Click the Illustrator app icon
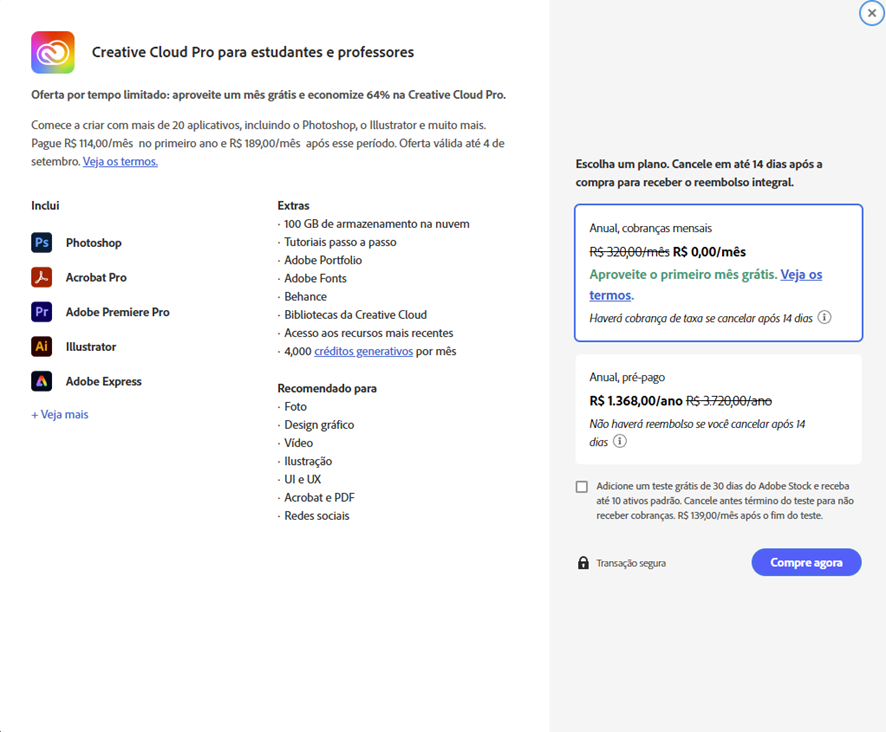The image size is (886, 732). pos(41,347)
